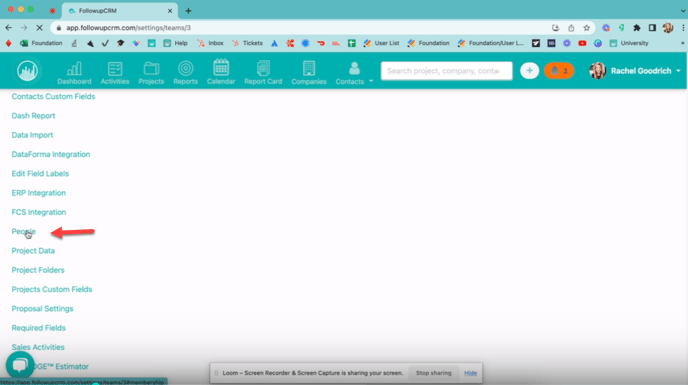
Task: Open DataForma Integration settings
Action: 51,154
